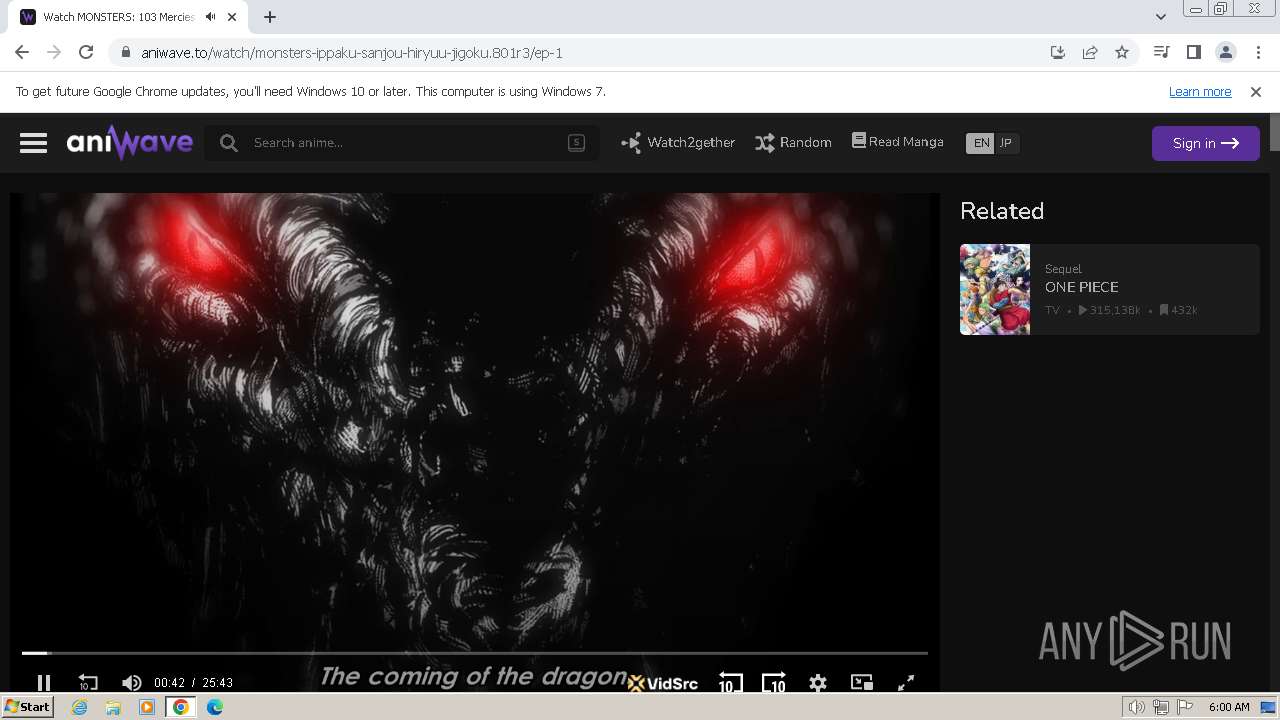The height and width of the screenshot is (720, 1280).
Task: Launch Internet Explorer from taskbar
Action: click(x=80, y=707)
